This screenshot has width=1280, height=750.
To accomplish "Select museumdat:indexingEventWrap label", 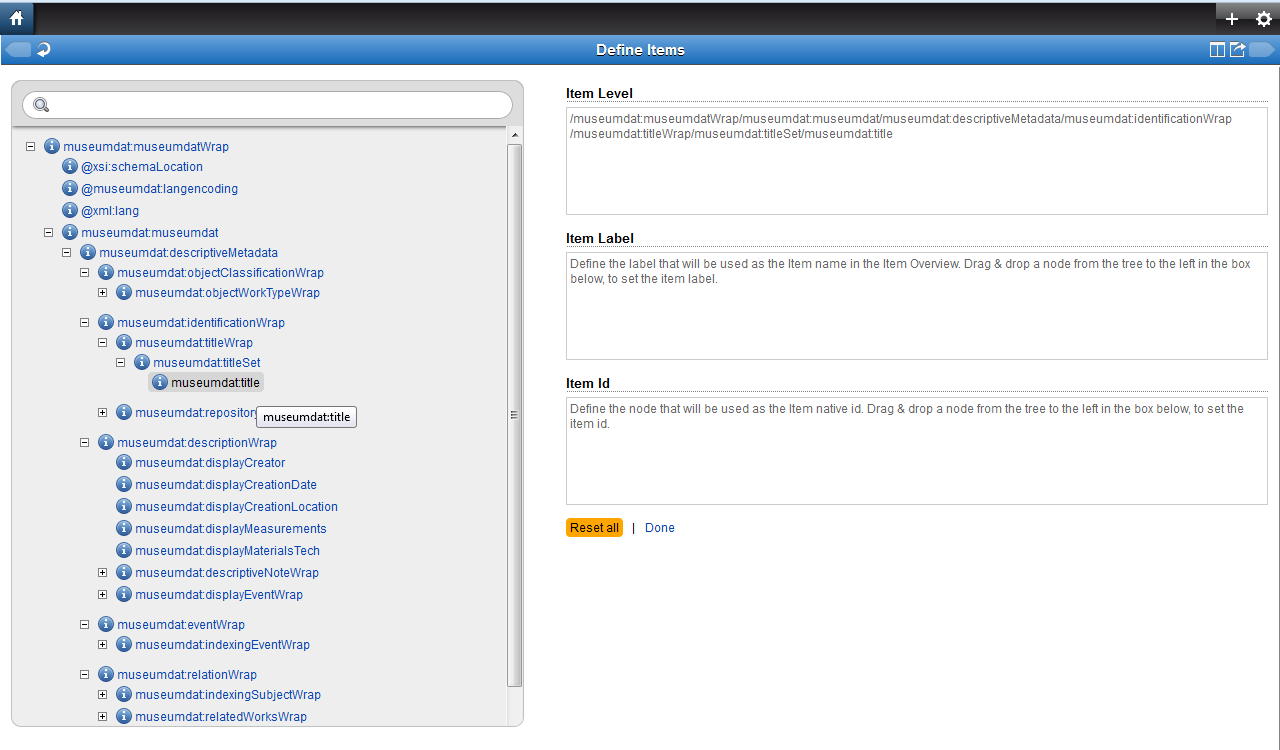I will [223, 644].
